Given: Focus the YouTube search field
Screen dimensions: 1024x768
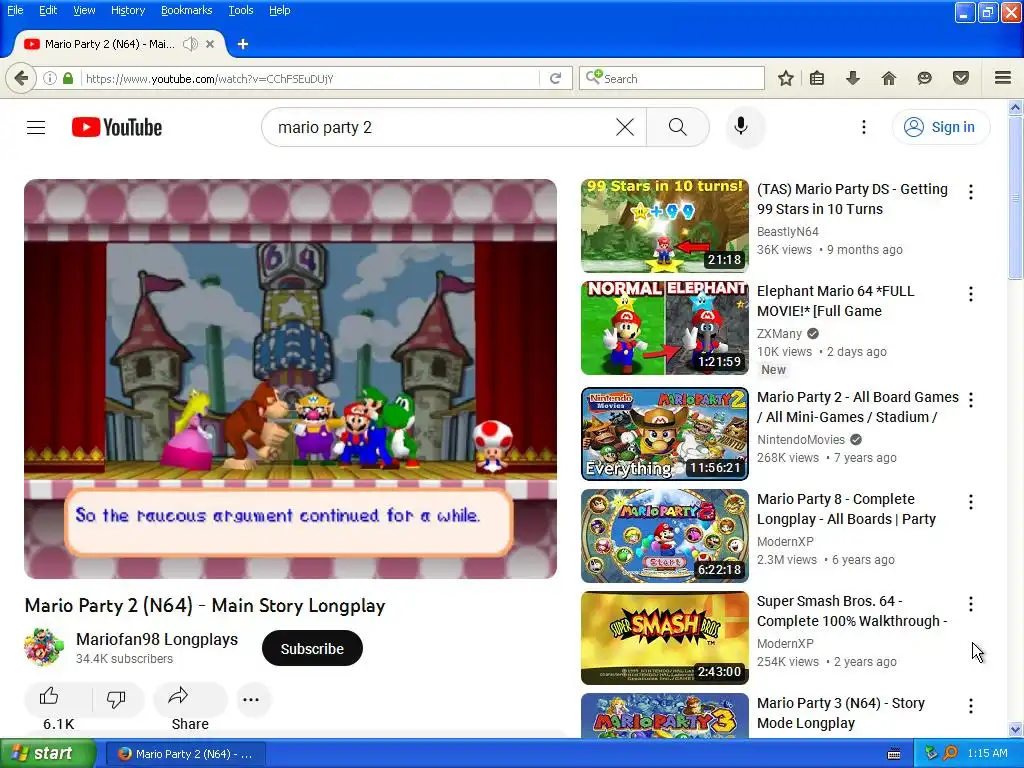Looking at the screenshot, I should 444,127.
